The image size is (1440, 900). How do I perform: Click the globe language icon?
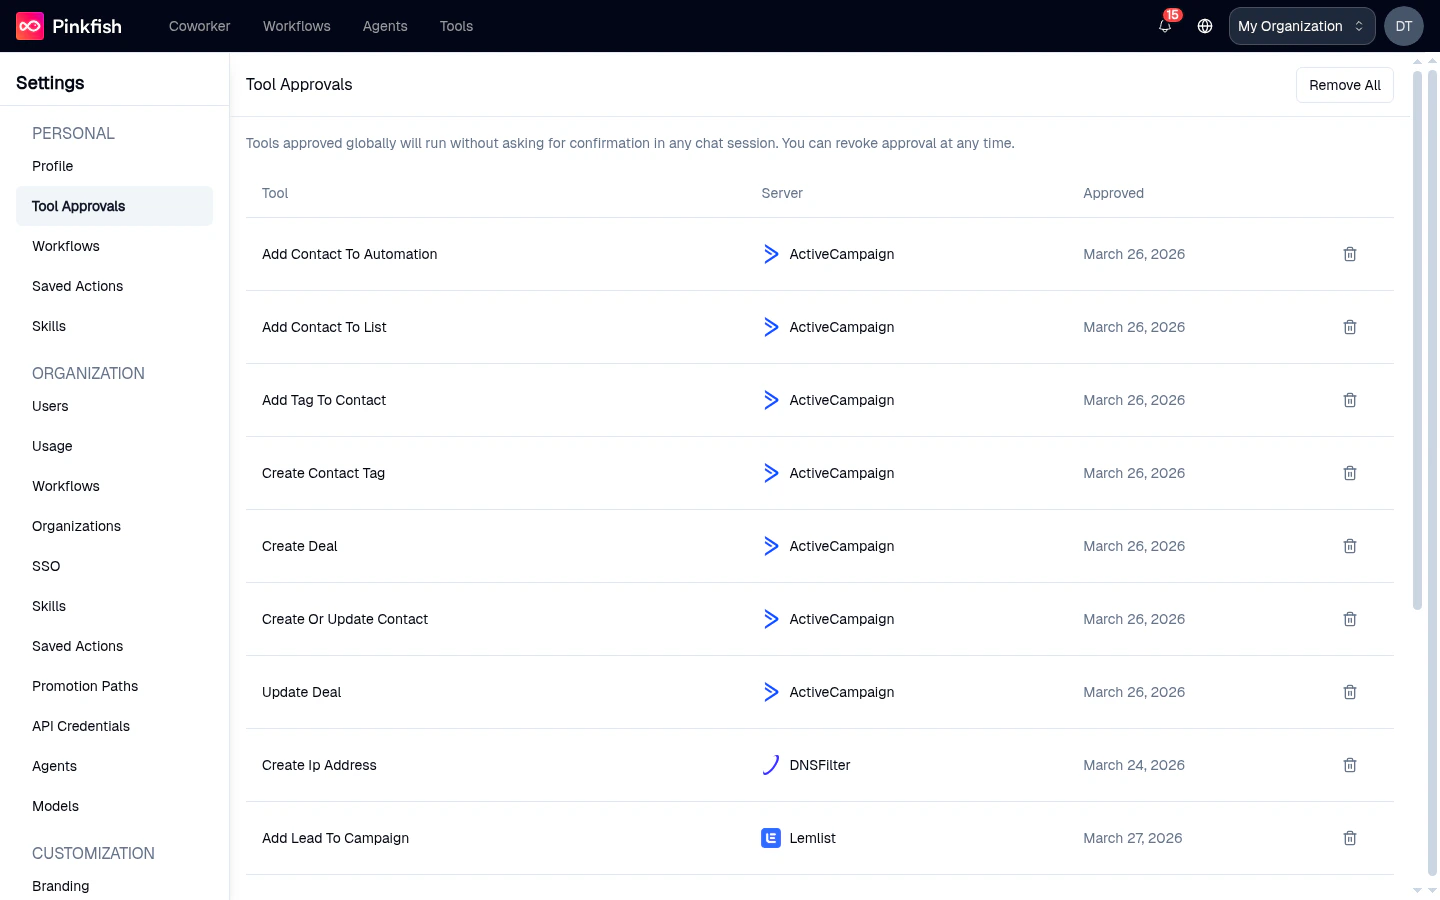tap(1204, 26)
